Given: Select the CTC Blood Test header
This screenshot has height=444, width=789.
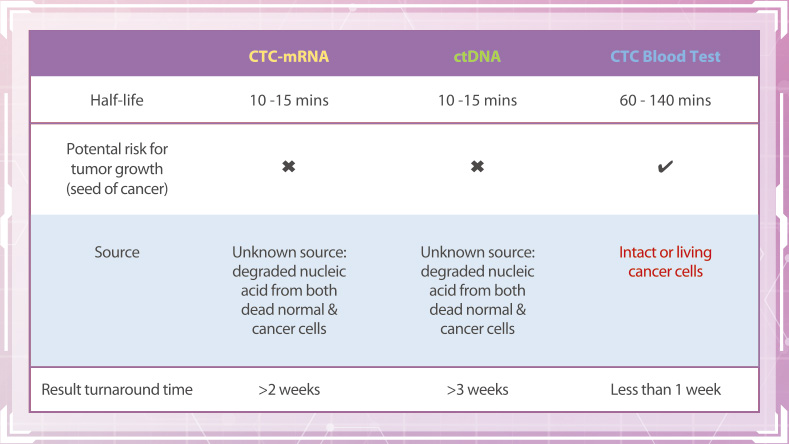Looking at the screenshot, I should (665, 56).
